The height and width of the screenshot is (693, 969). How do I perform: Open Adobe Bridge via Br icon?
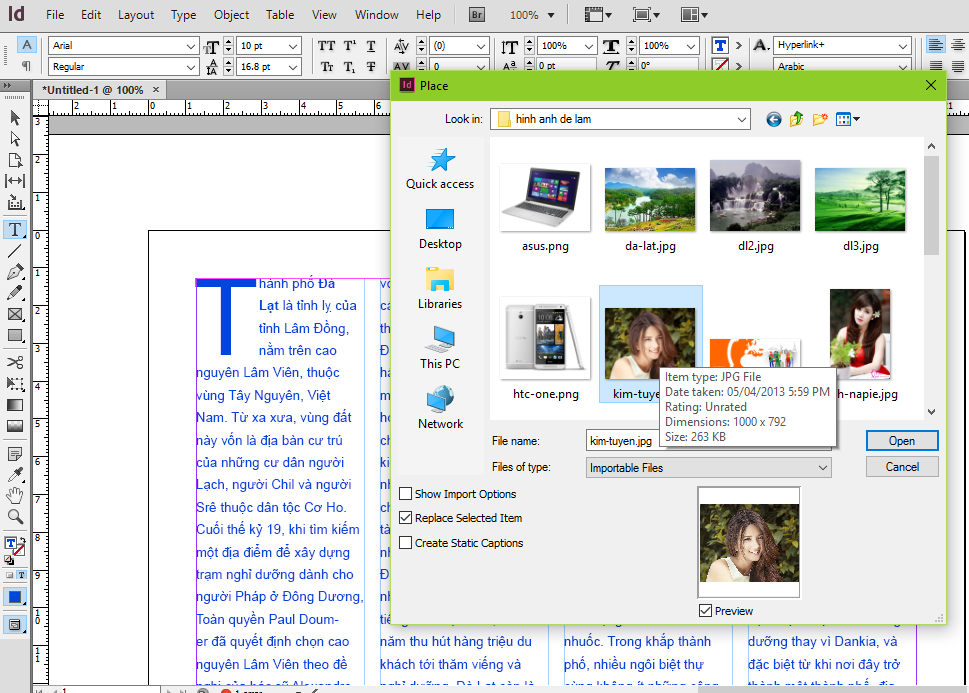pos(476,14)
